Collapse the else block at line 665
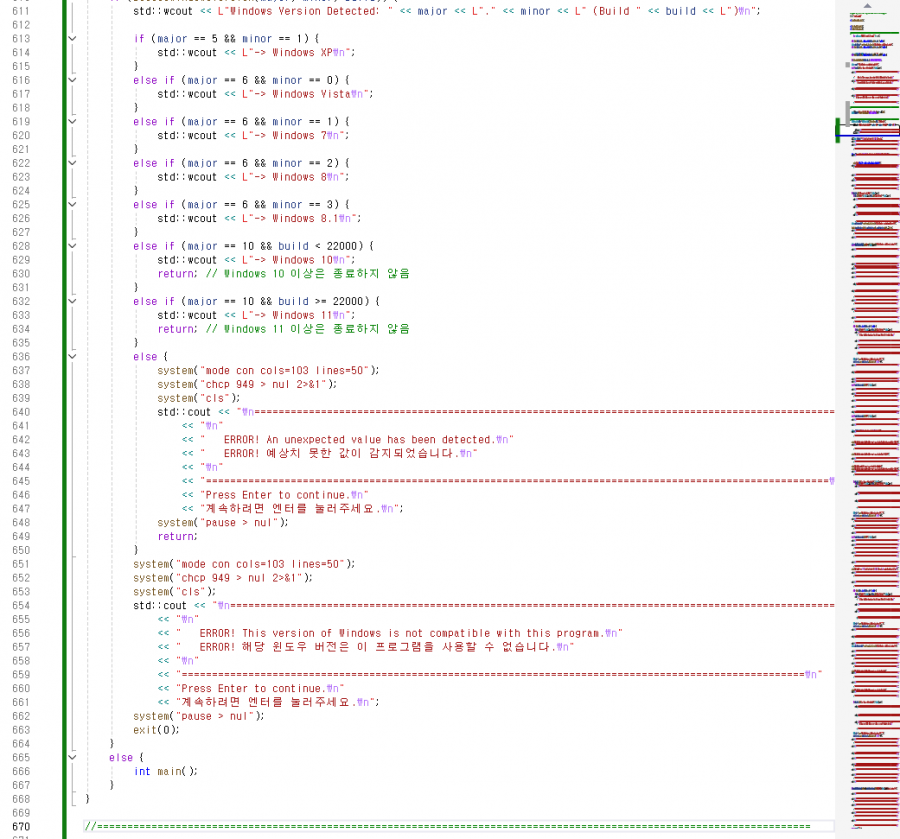 click(72, 758)
